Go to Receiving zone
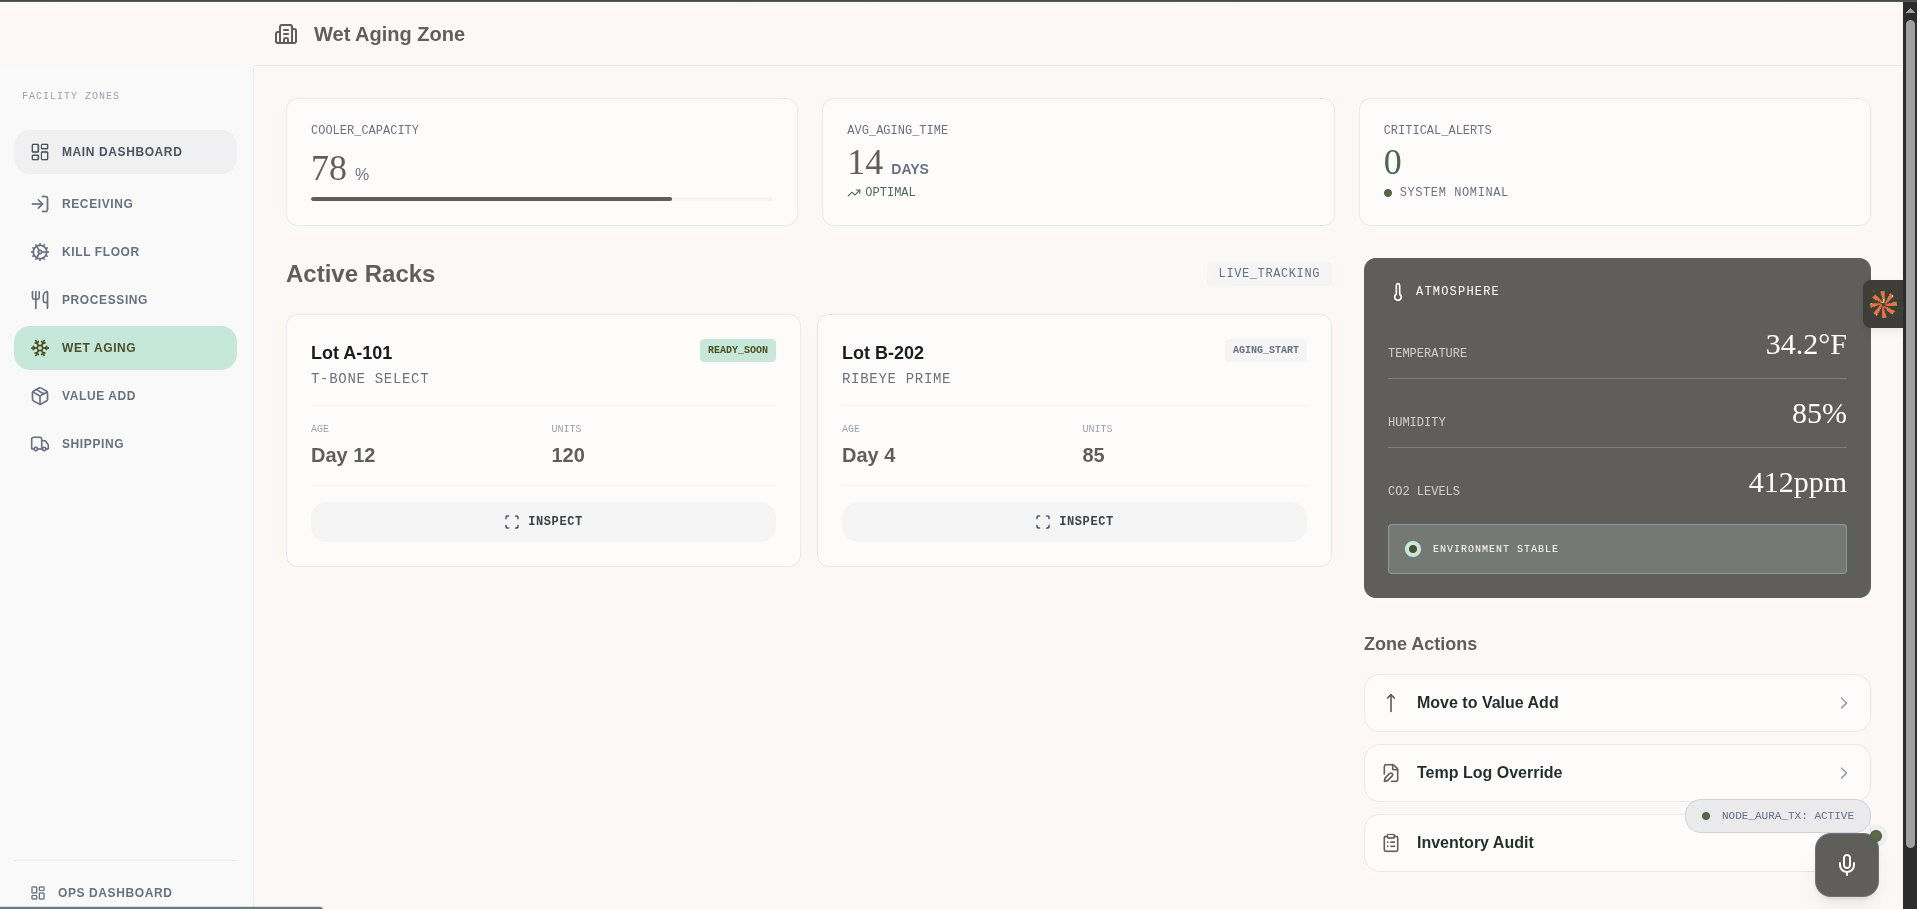This screenshot has width=1917, height=909. [125, 204]
